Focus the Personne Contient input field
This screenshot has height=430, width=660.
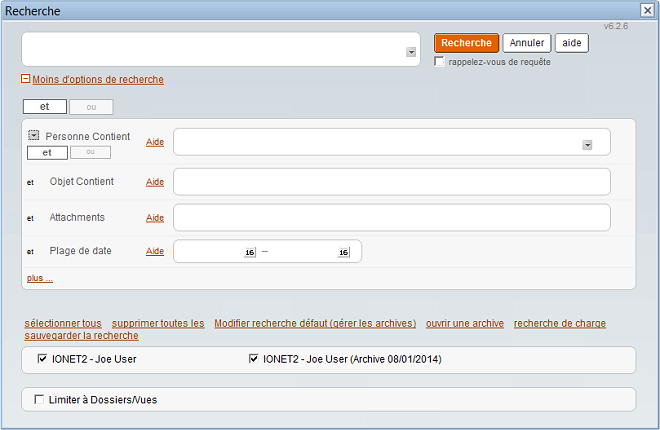392,142
